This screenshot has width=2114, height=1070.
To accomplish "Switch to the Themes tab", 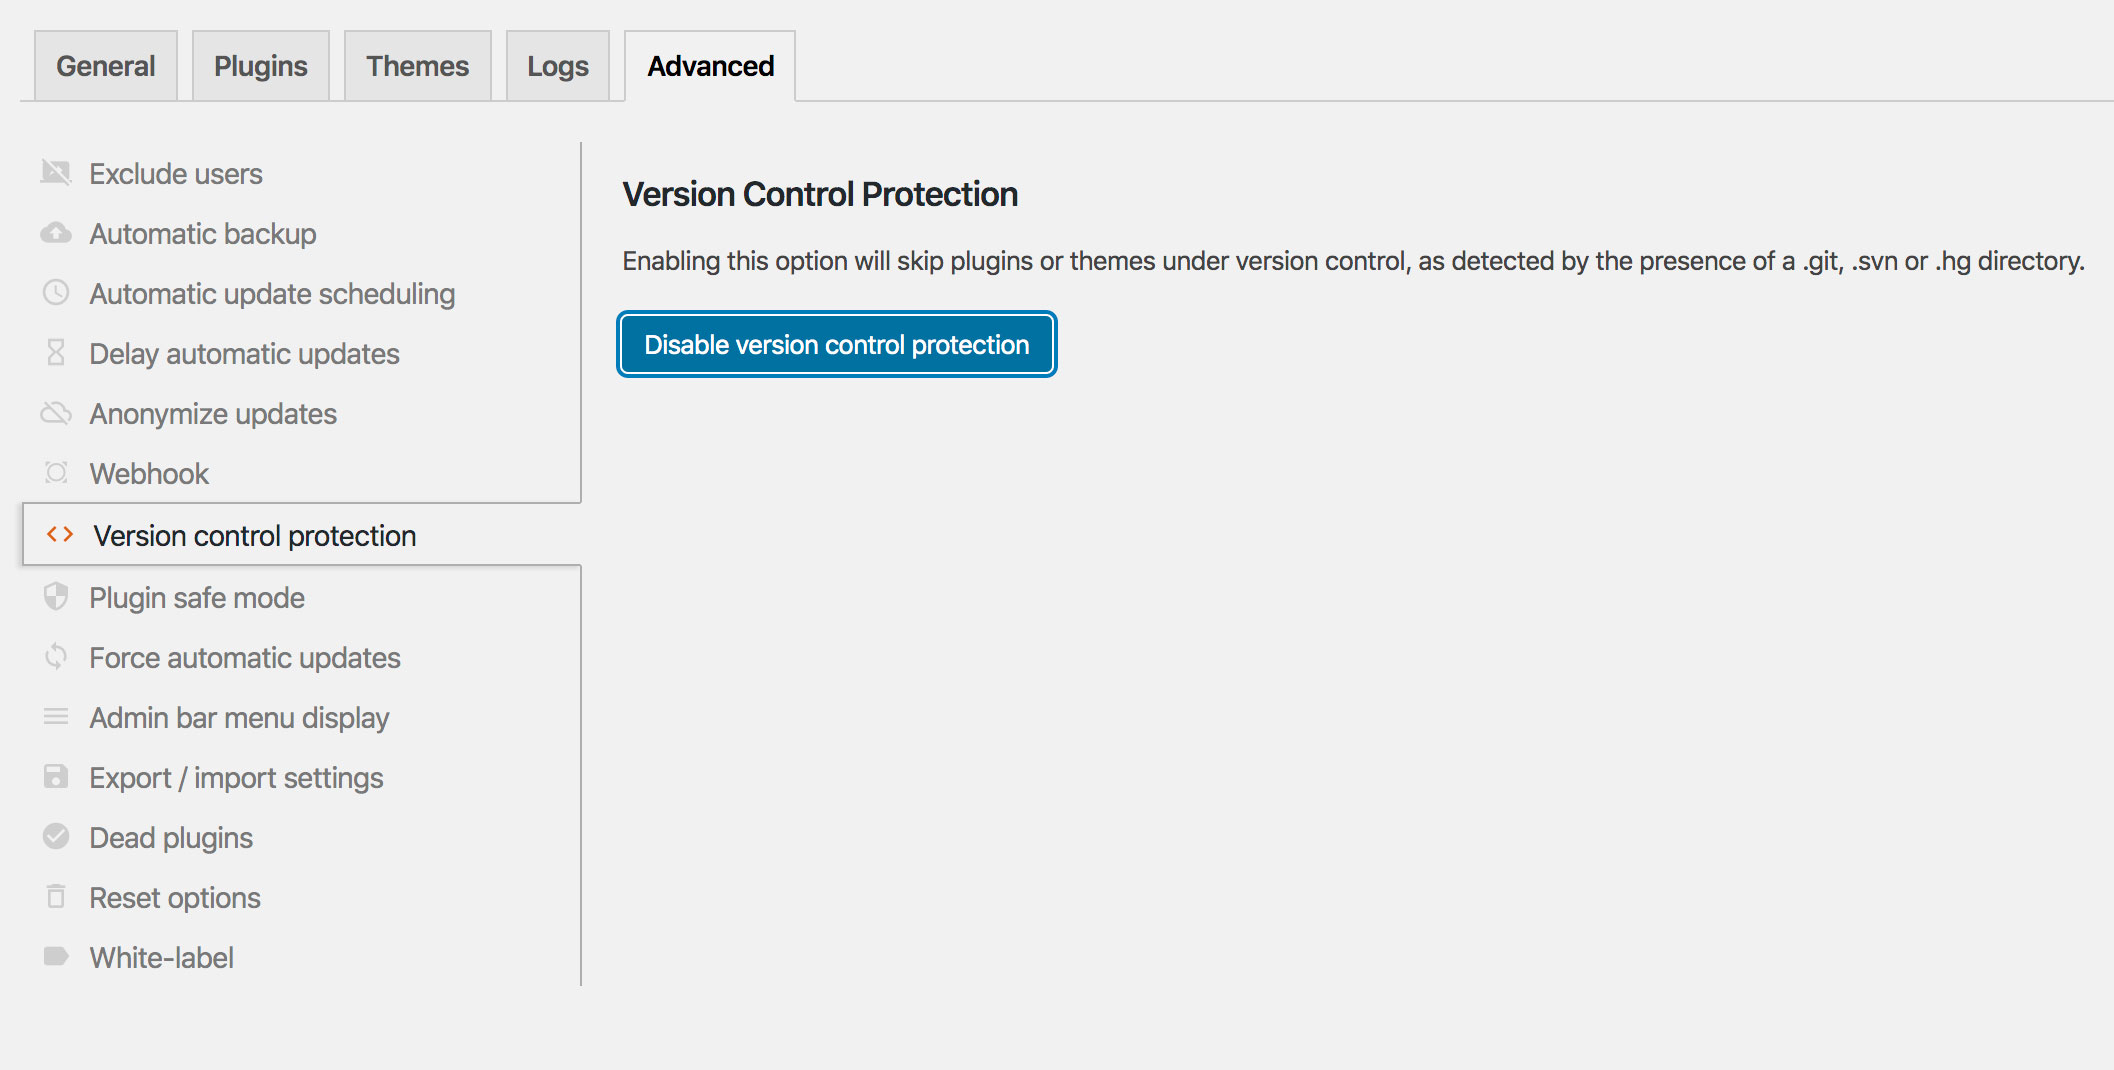I will [x=418, y=66].
